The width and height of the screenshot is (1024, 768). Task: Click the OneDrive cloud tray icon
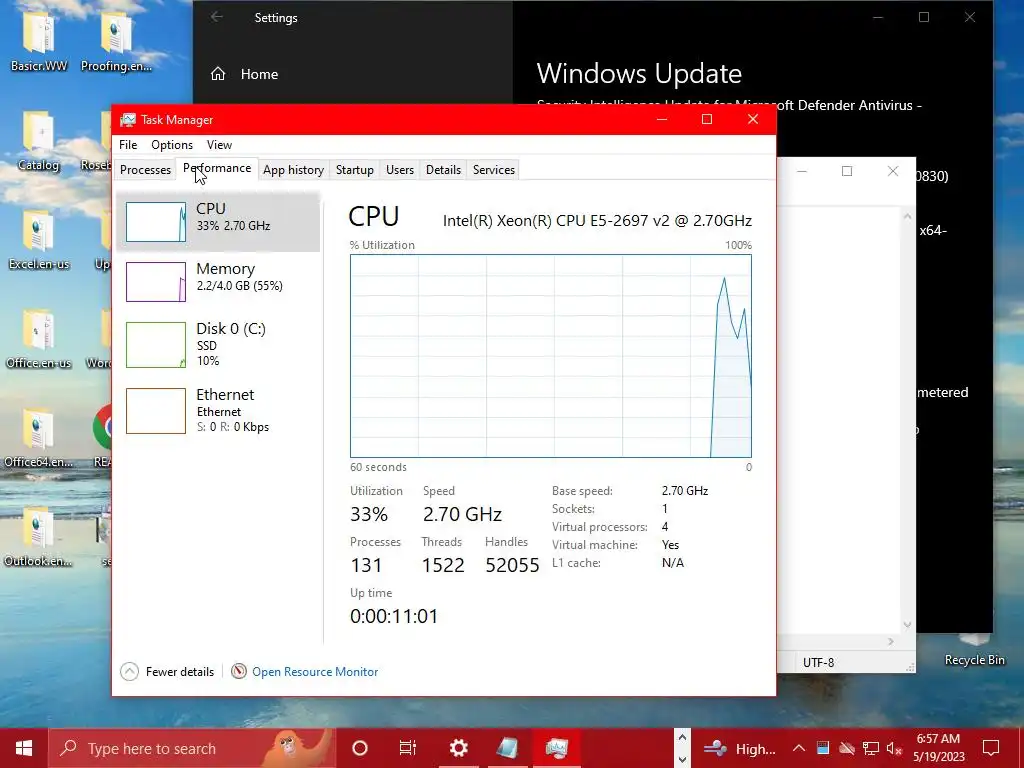[847, 748]
